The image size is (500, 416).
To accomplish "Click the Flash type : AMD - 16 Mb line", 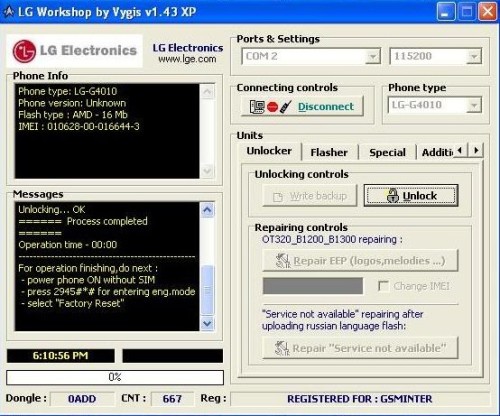I will (x=73, y=115).
